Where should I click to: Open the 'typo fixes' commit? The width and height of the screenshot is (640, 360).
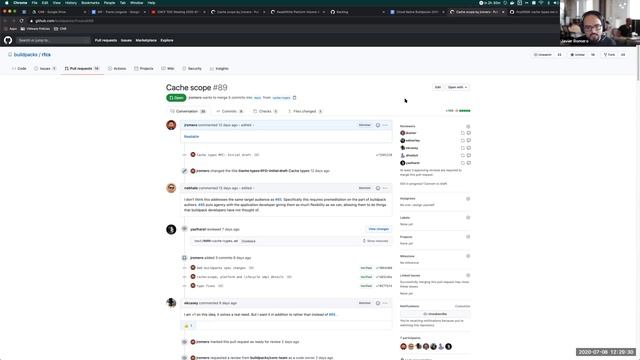(x=206, y=286)
